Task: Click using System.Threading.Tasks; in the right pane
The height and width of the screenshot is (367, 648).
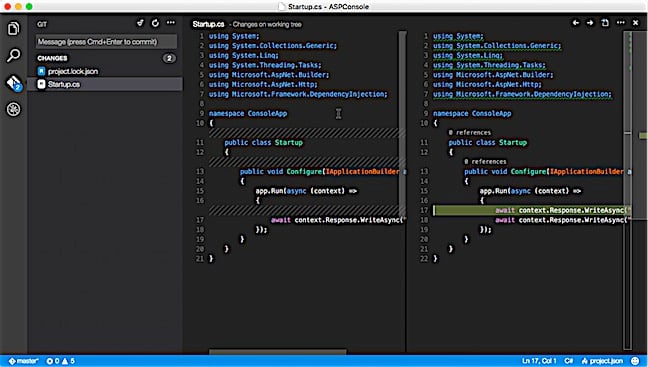Action: point(489,65)
